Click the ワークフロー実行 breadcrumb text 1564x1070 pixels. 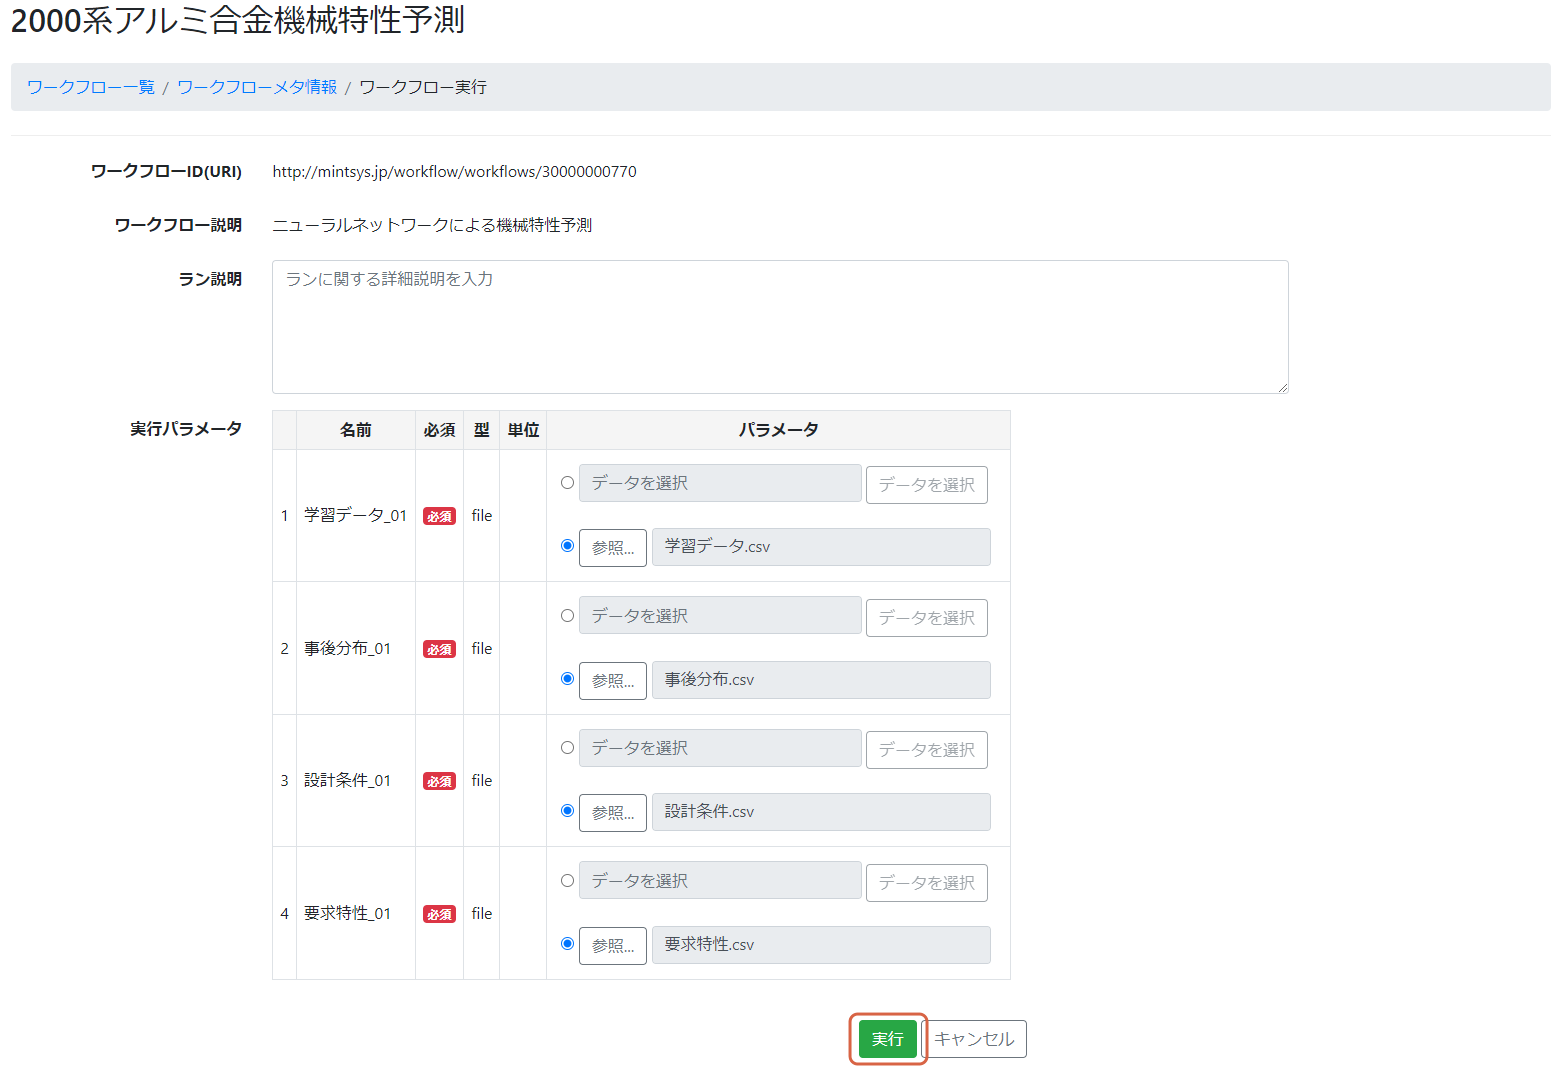coord(423,87)
